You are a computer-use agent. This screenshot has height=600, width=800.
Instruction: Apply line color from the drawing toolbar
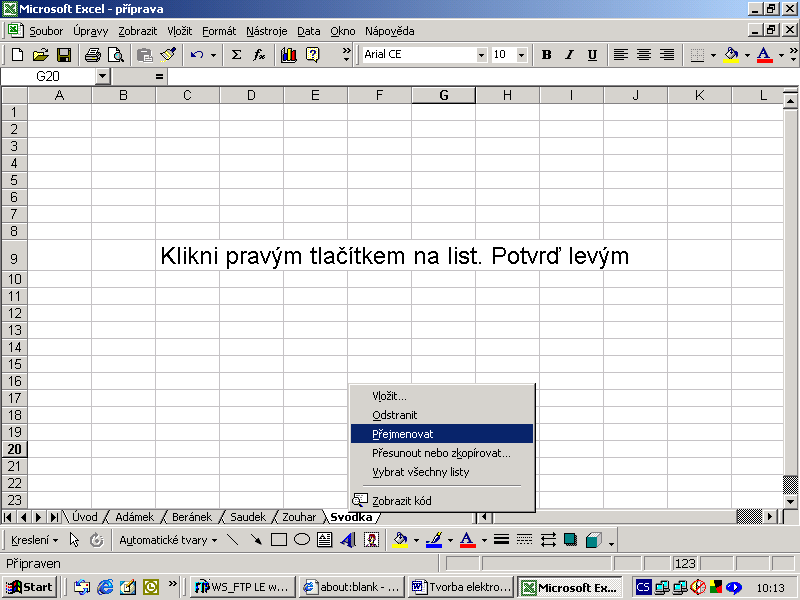434,540
